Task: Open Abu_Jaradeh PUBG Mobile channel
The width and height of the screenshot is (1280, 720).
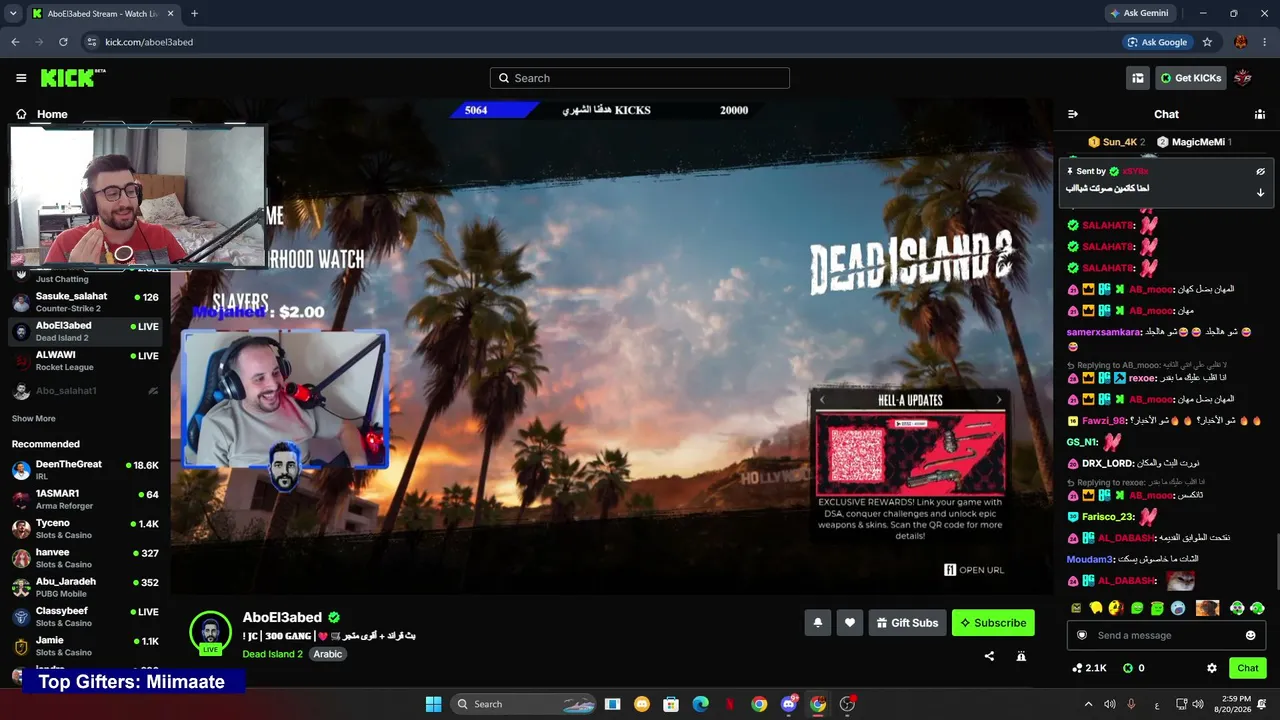Action: click(x=85, y=587)
